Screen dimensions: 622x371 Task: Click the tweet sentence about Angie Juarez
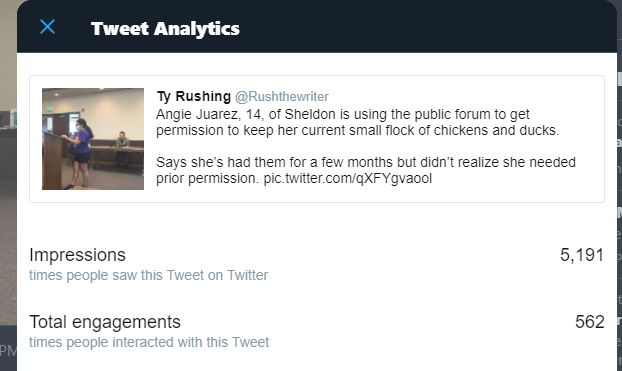357,122
